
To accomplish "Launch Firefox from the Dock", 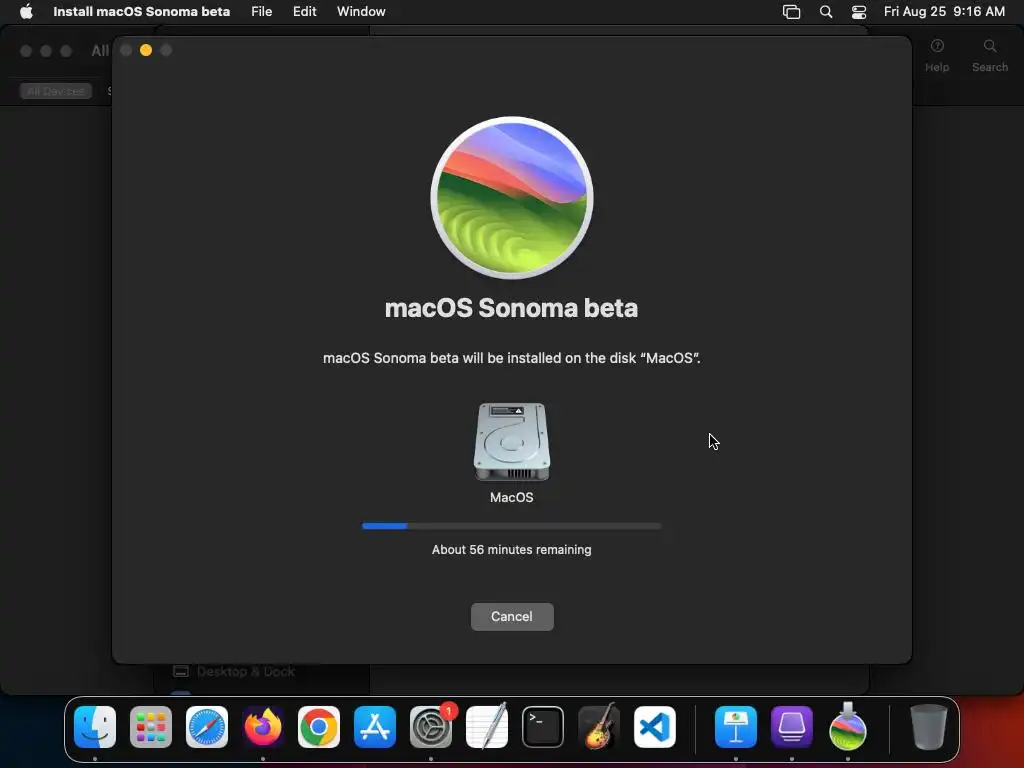I will point(263,727).
